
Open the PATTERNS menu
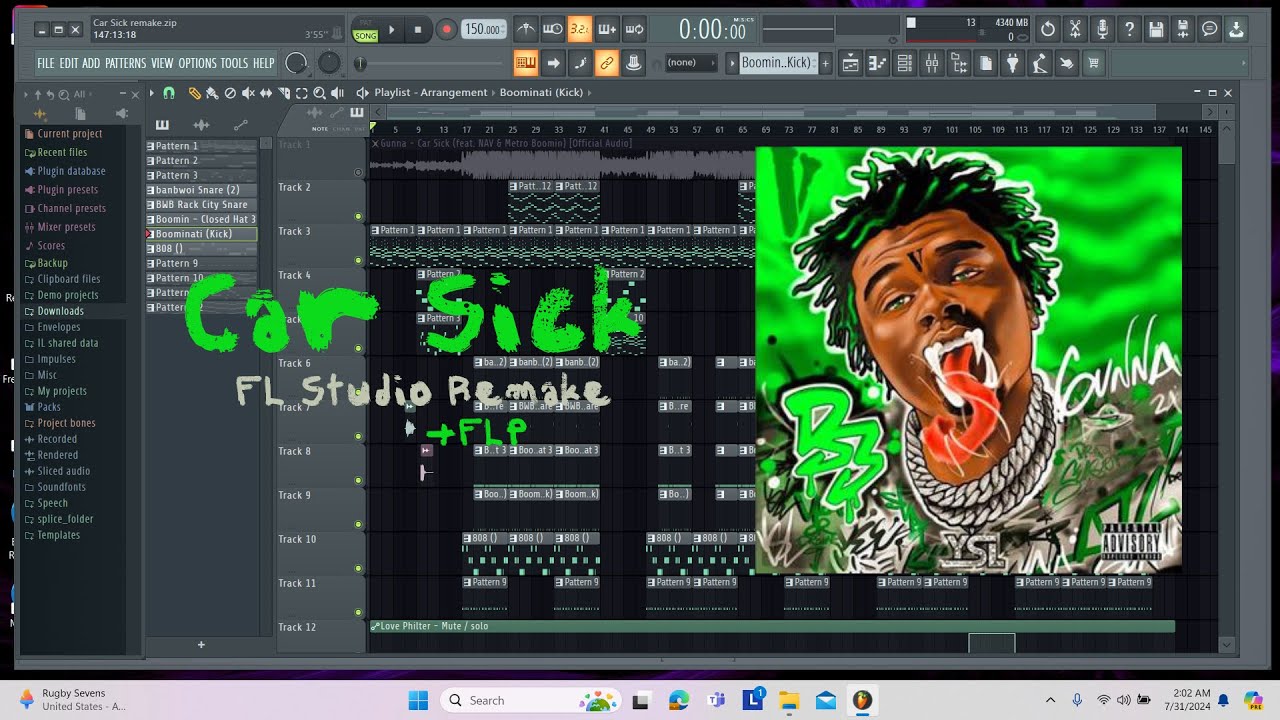[125, 63]
